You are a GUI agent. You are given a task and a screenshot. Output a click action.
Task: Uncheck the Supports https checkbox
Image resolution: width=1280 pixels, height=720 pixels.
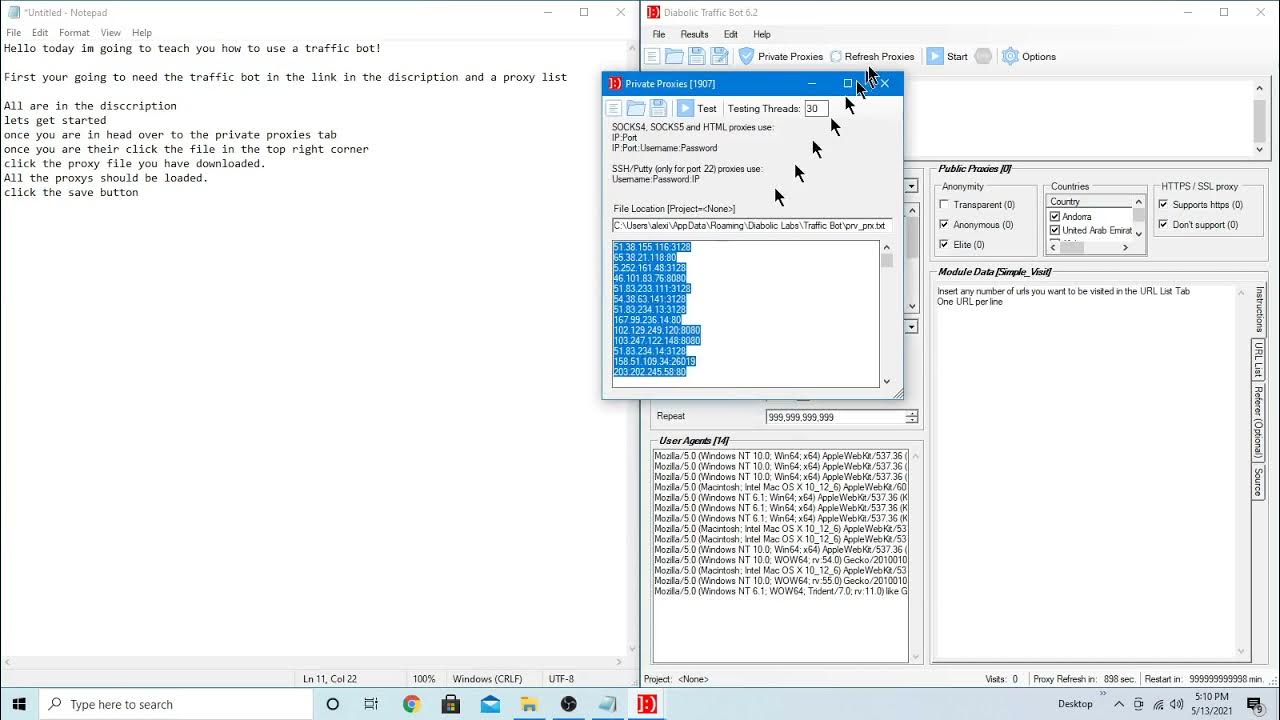[x=1163, y=204]
